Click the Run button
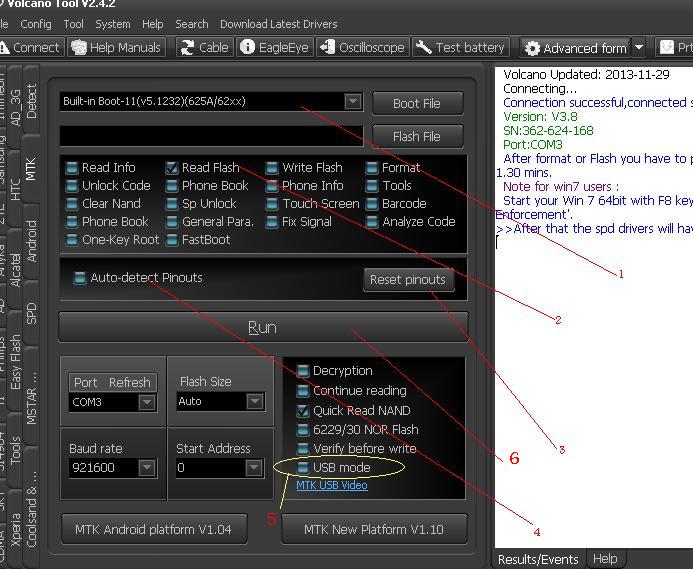693x569 pixels. click(263, 327)
